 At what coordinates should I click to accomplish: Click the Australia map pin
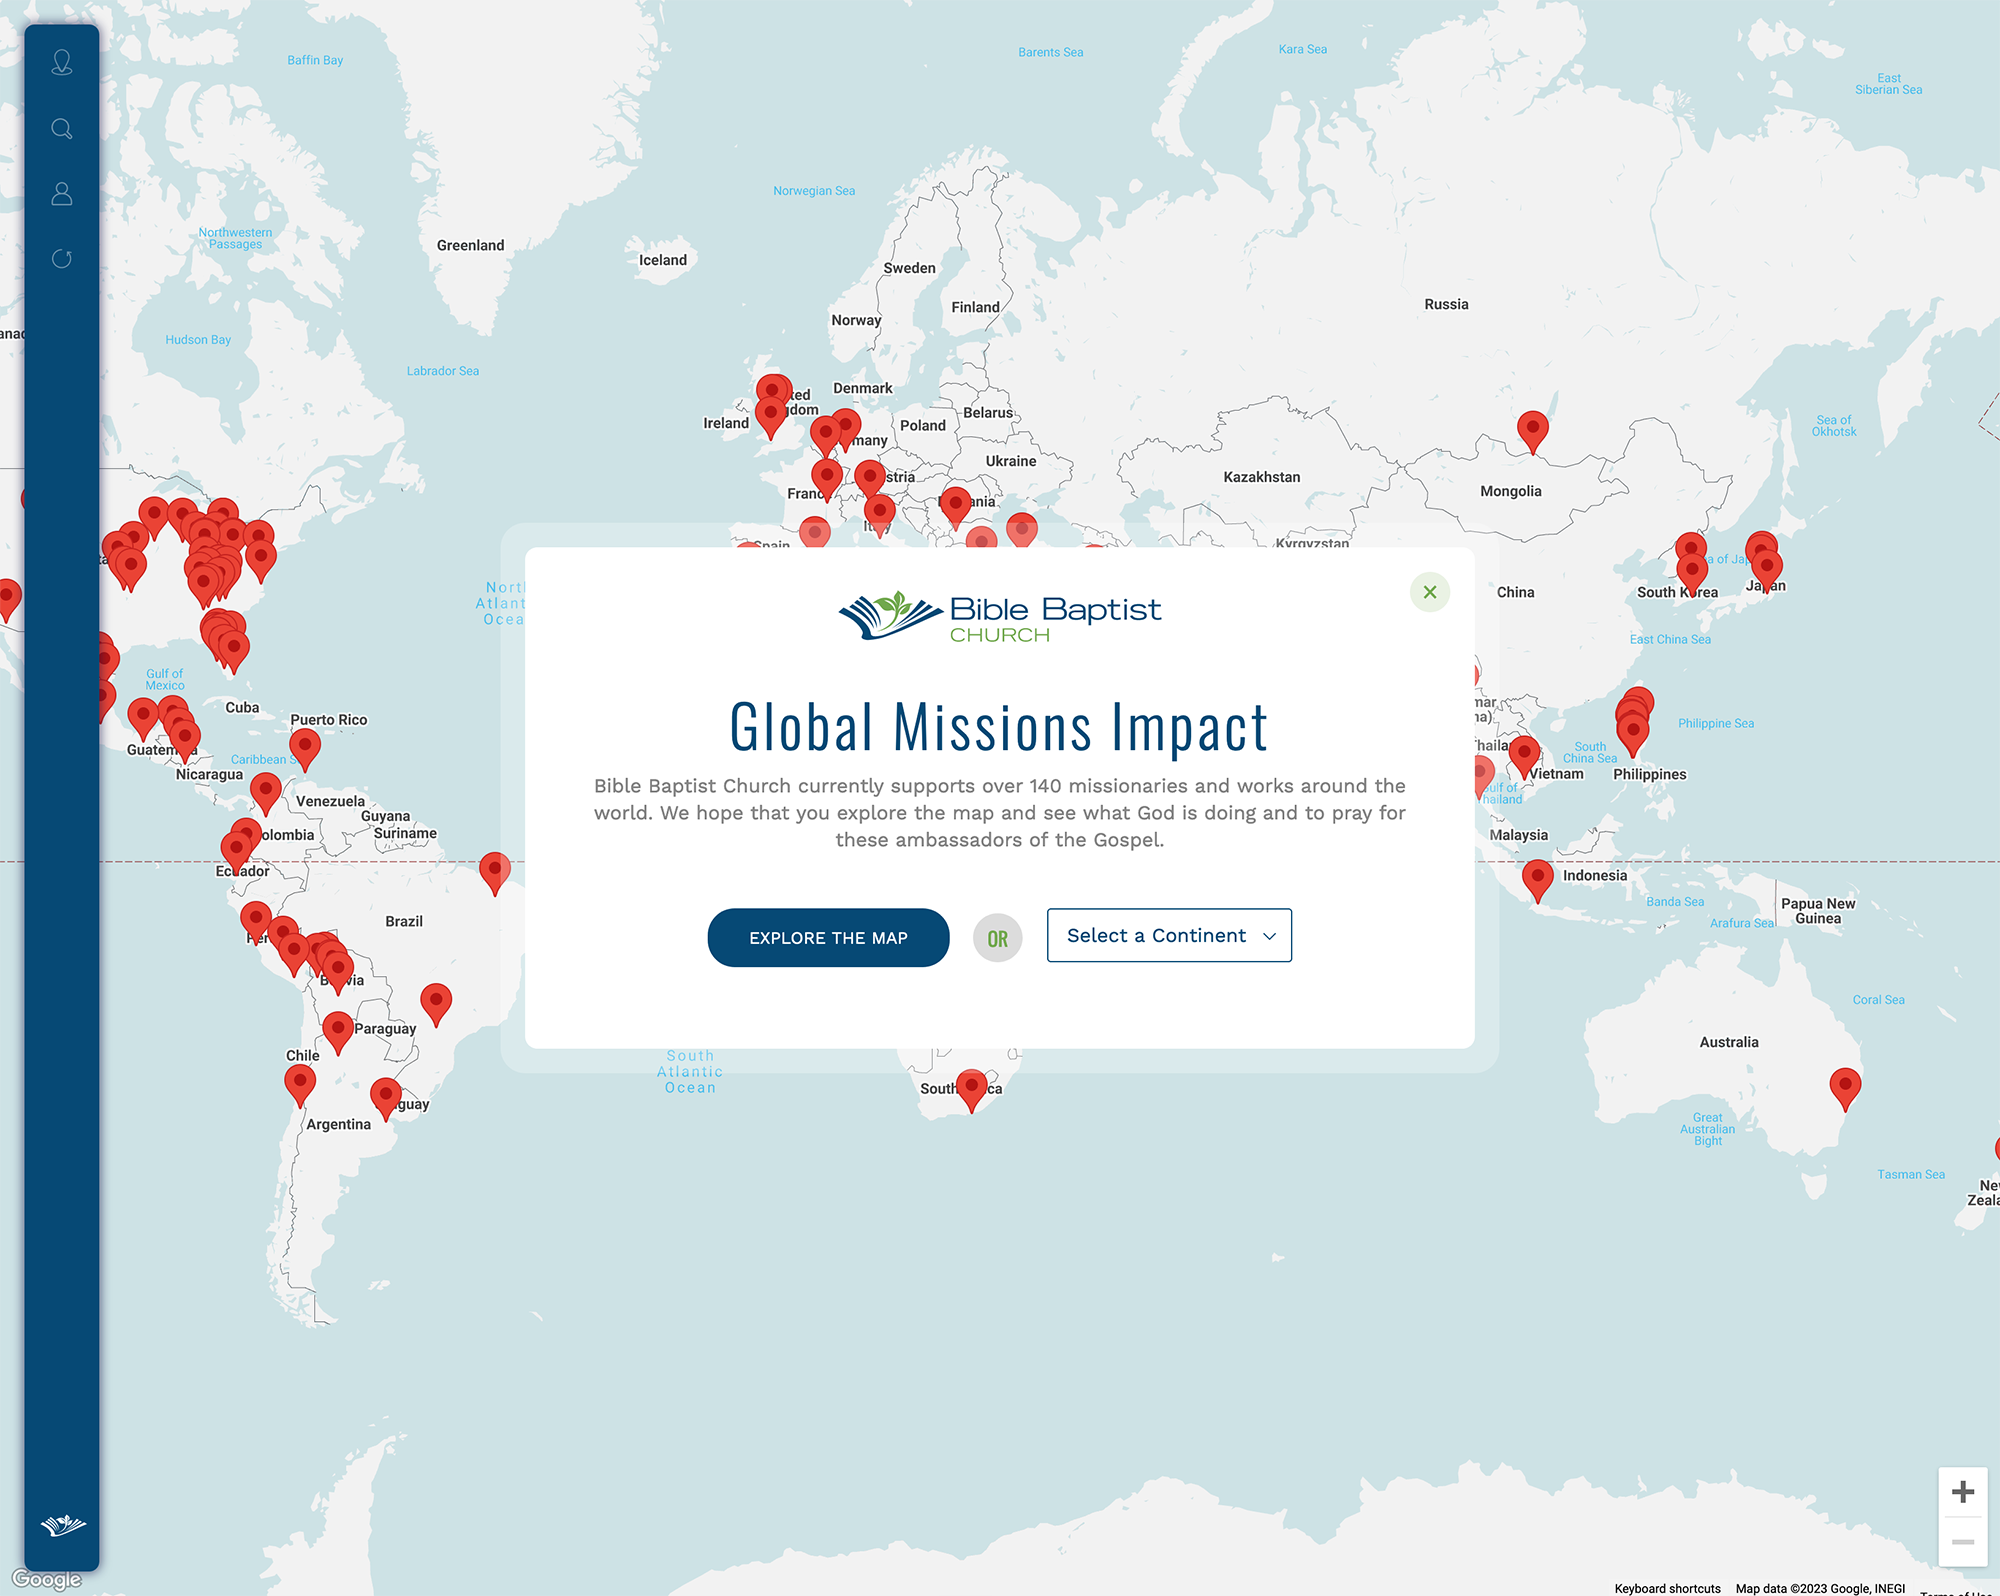(1845, 1086)
